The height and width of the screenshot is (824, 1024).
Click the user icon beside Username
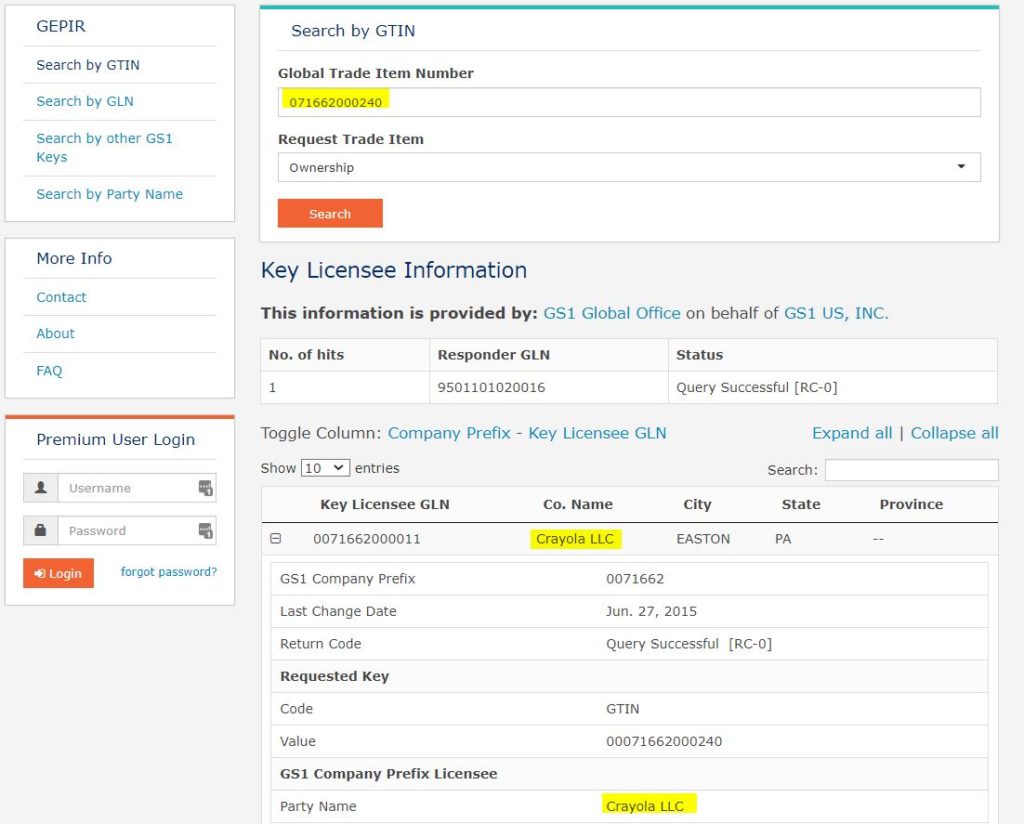pos(40,488)
